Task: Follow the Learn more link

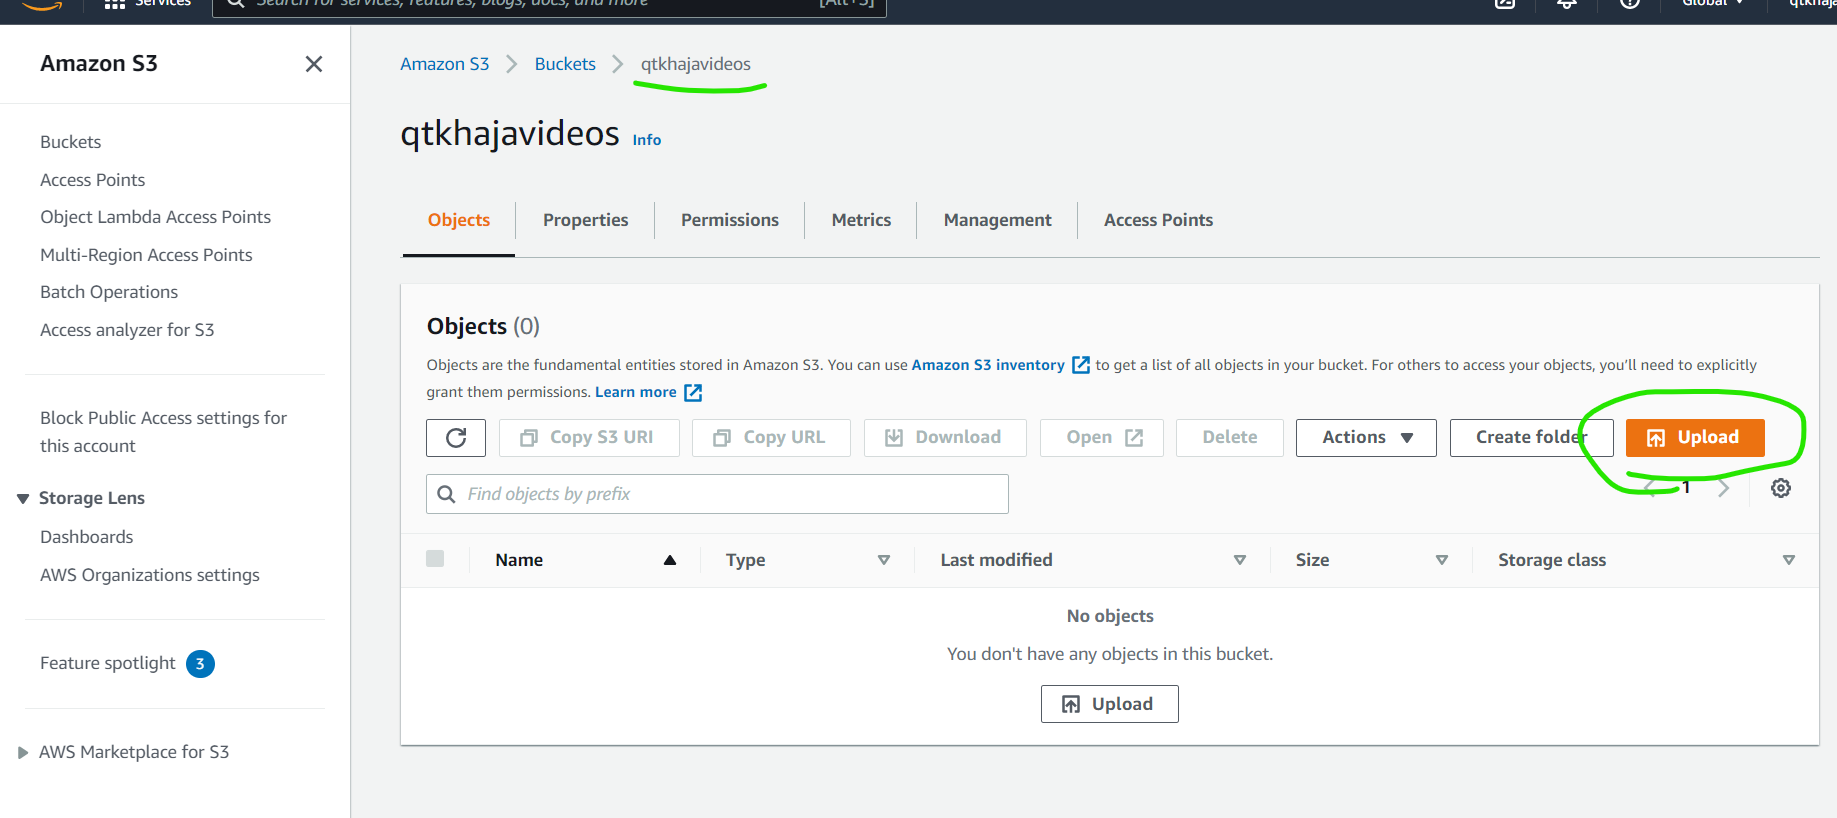Action: [x=648, y=392]
